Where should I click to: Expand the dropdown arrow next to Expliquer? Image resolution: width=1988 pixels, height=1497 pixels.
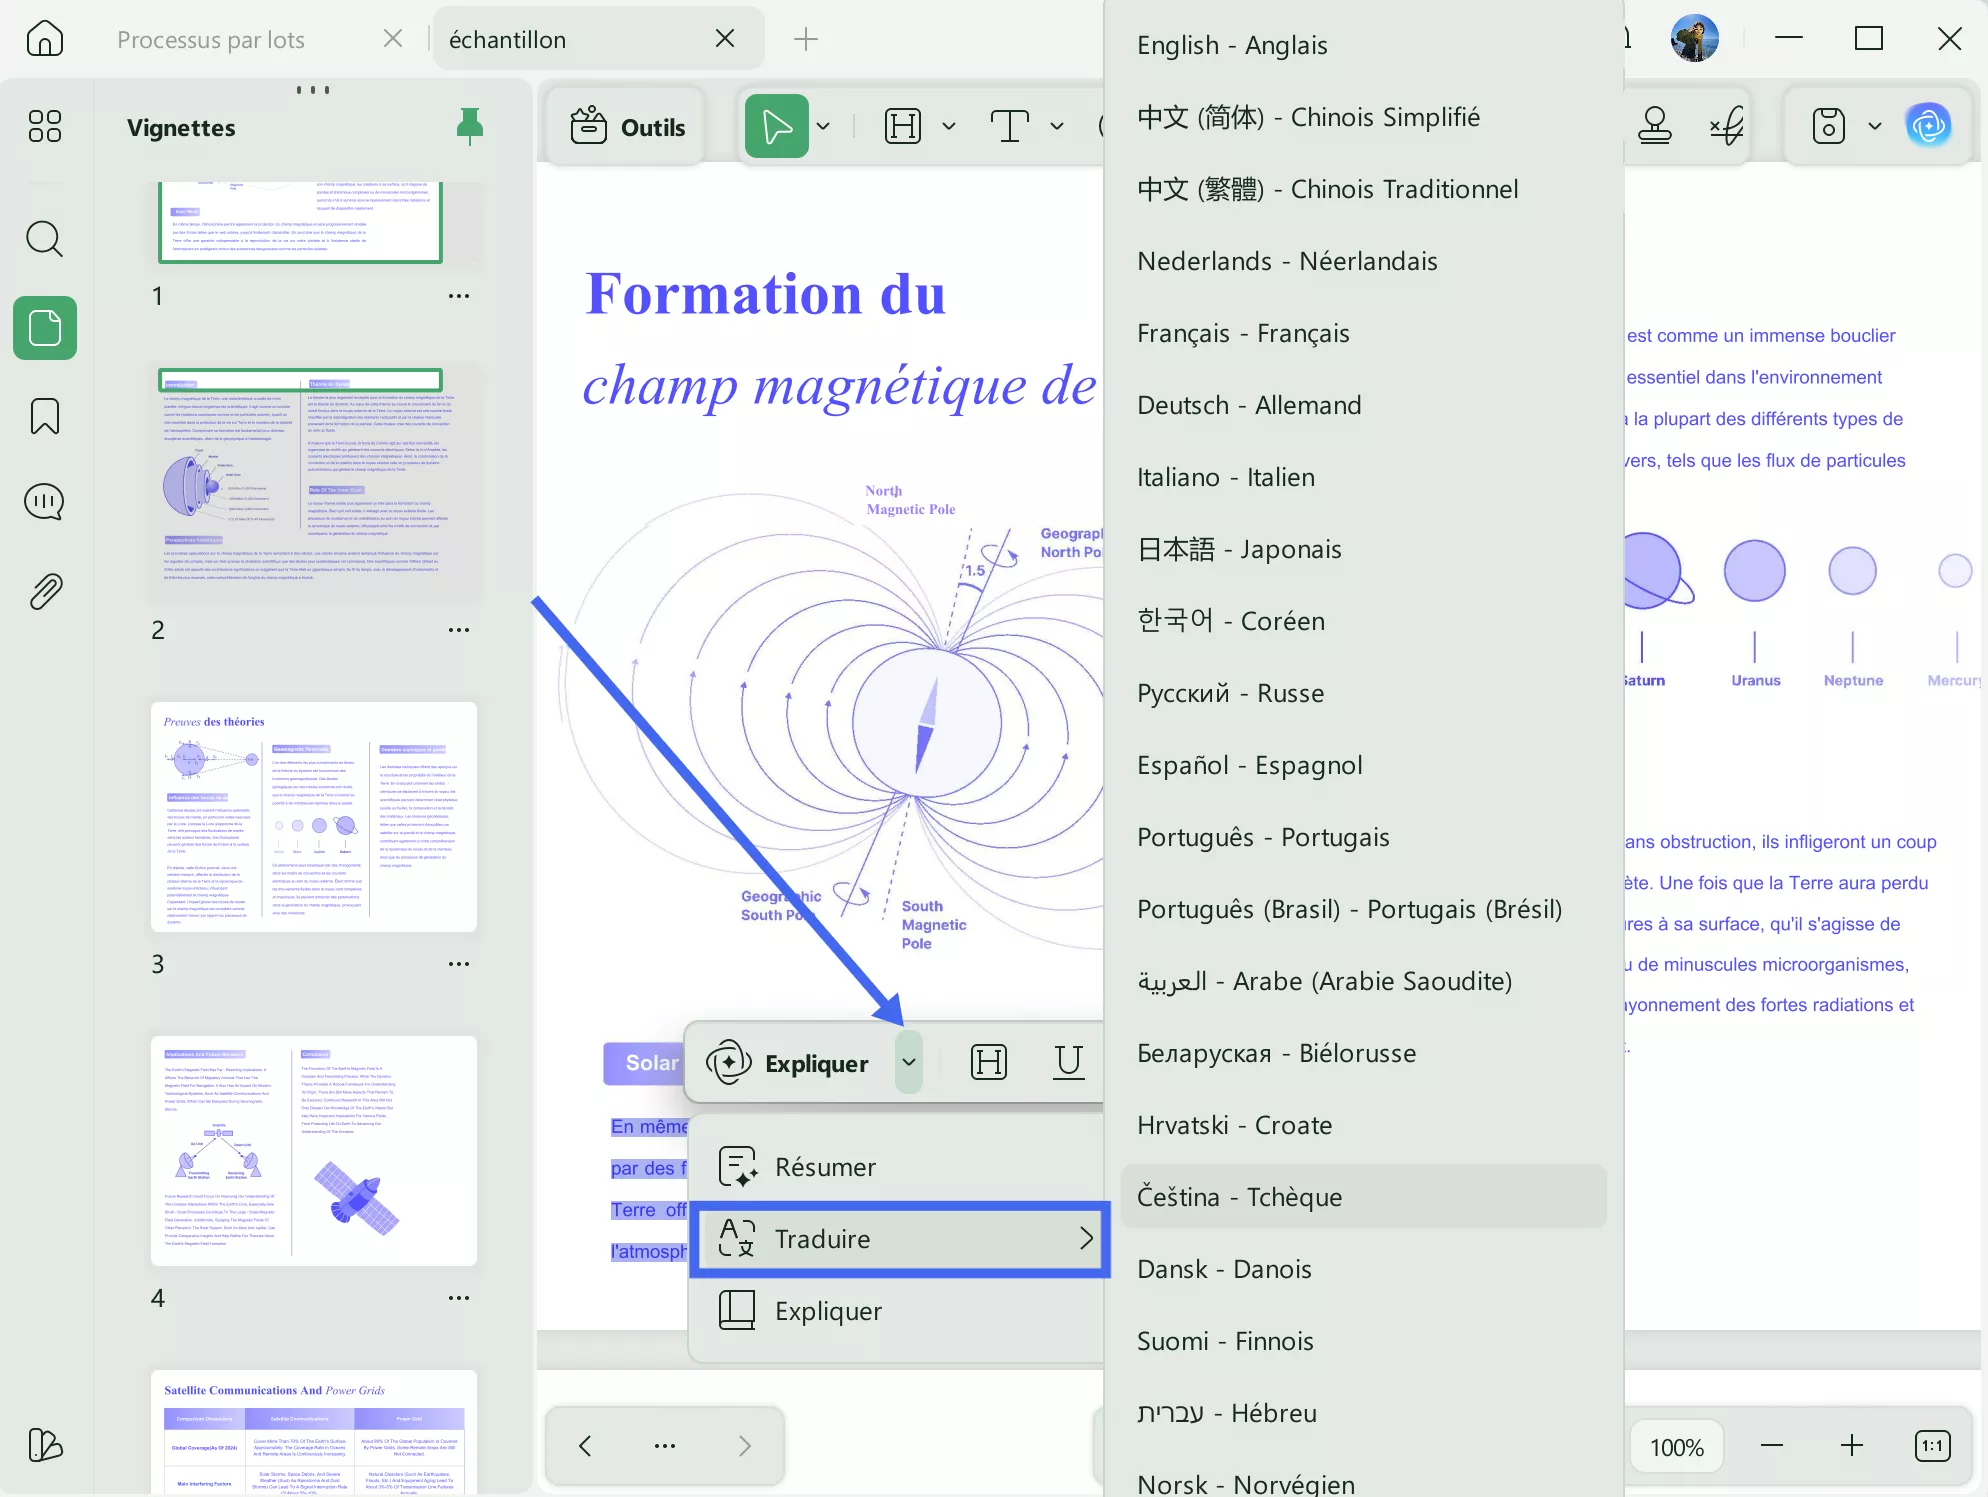908,1062
